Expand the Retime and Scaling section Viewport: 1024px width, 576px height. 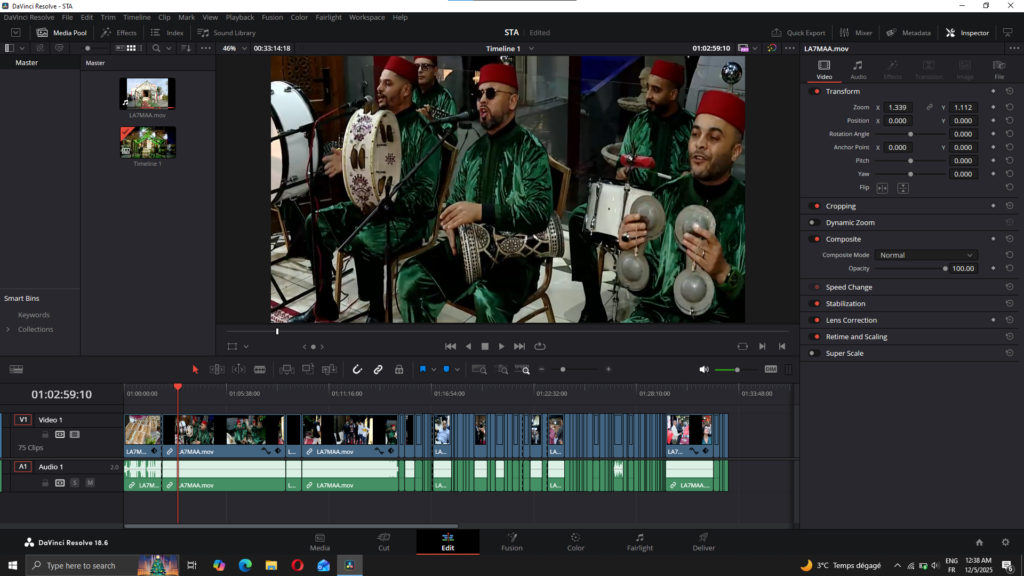(x=856, y=337)
